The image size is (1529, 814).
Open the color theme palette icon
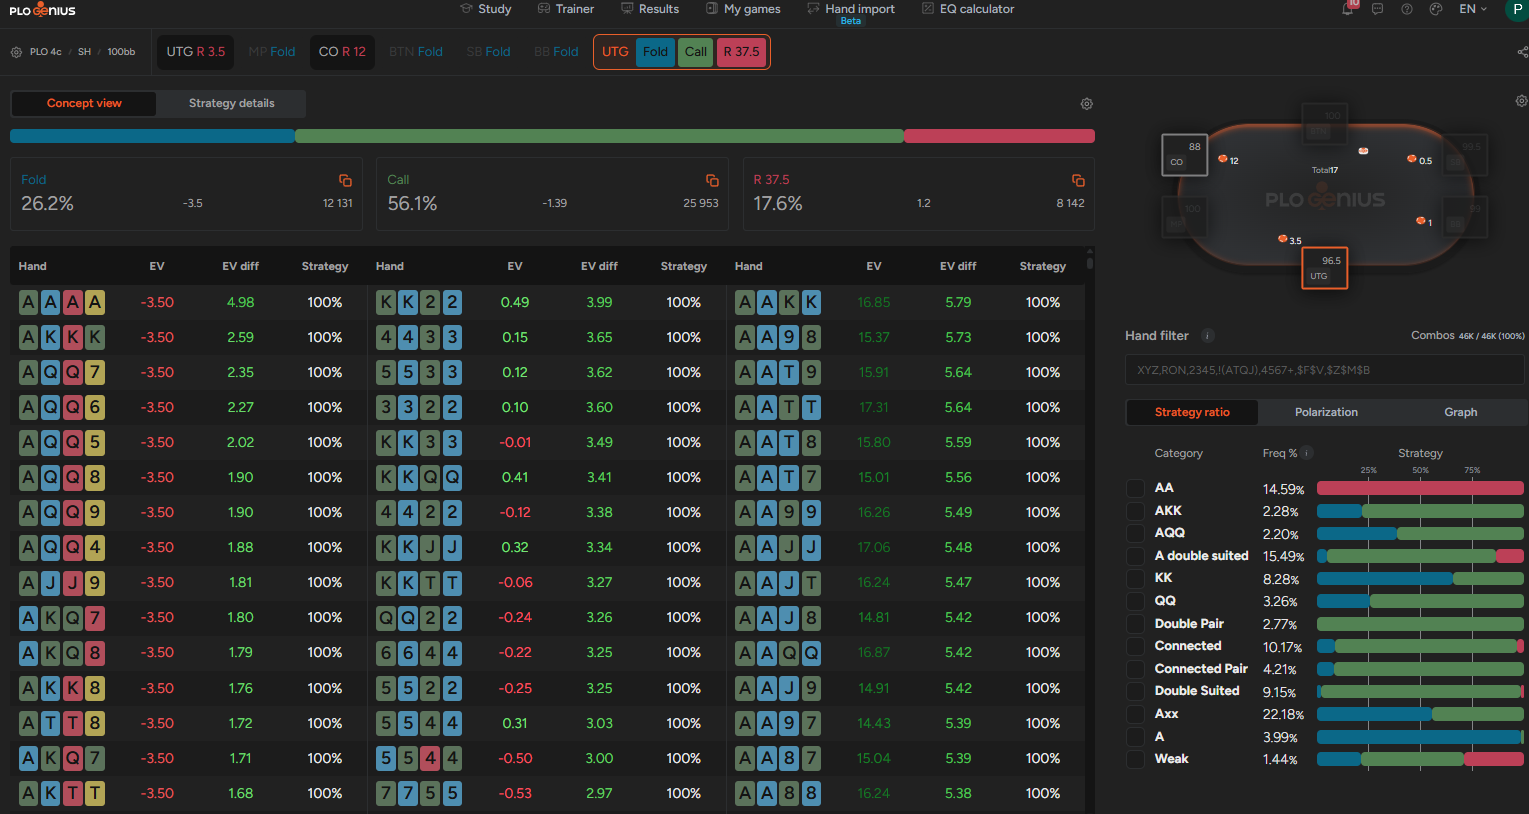pyautogui.click(x=1436, y=9)
